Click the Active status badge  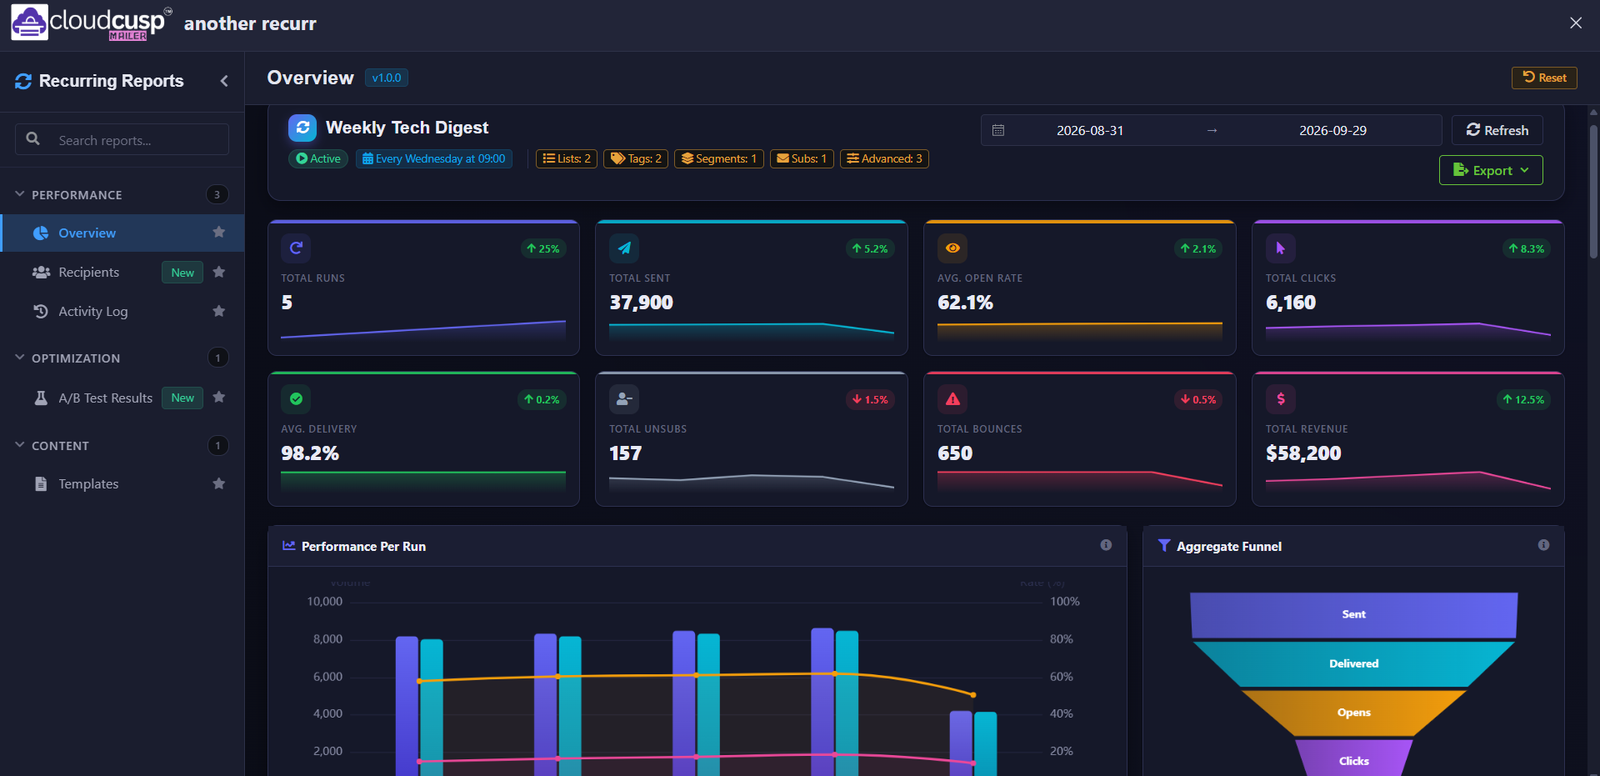click(x=319, y=159)
